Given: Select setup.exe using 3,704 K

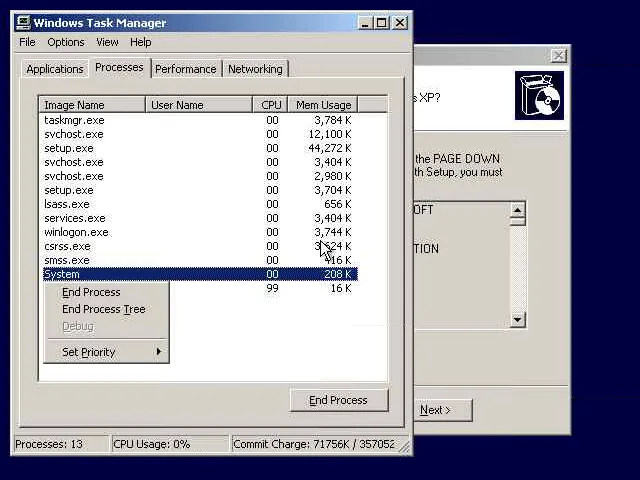Looking at the screenshot, I should (200, 190).
